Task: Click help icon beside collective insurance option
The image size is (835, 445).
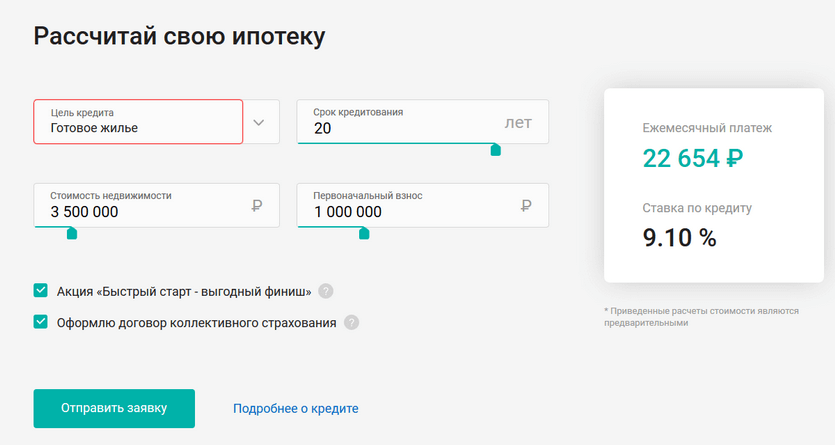Action: click(x=351, y=323)
